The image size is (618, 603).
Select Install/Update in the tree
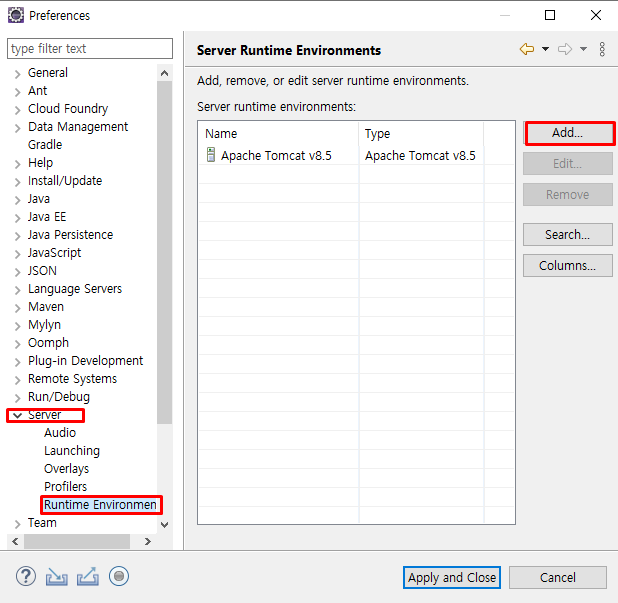coord(65,181)
